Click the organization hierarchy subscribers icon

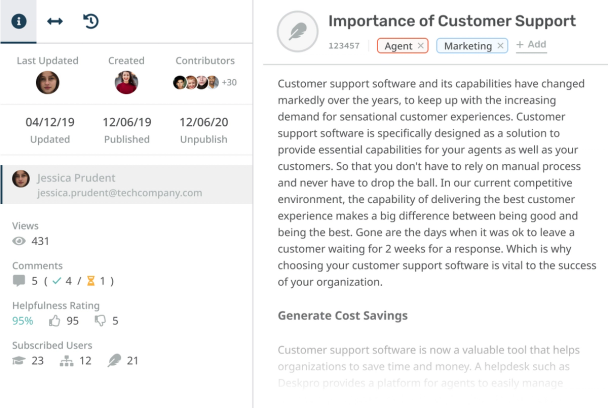(x=66, y=361)
